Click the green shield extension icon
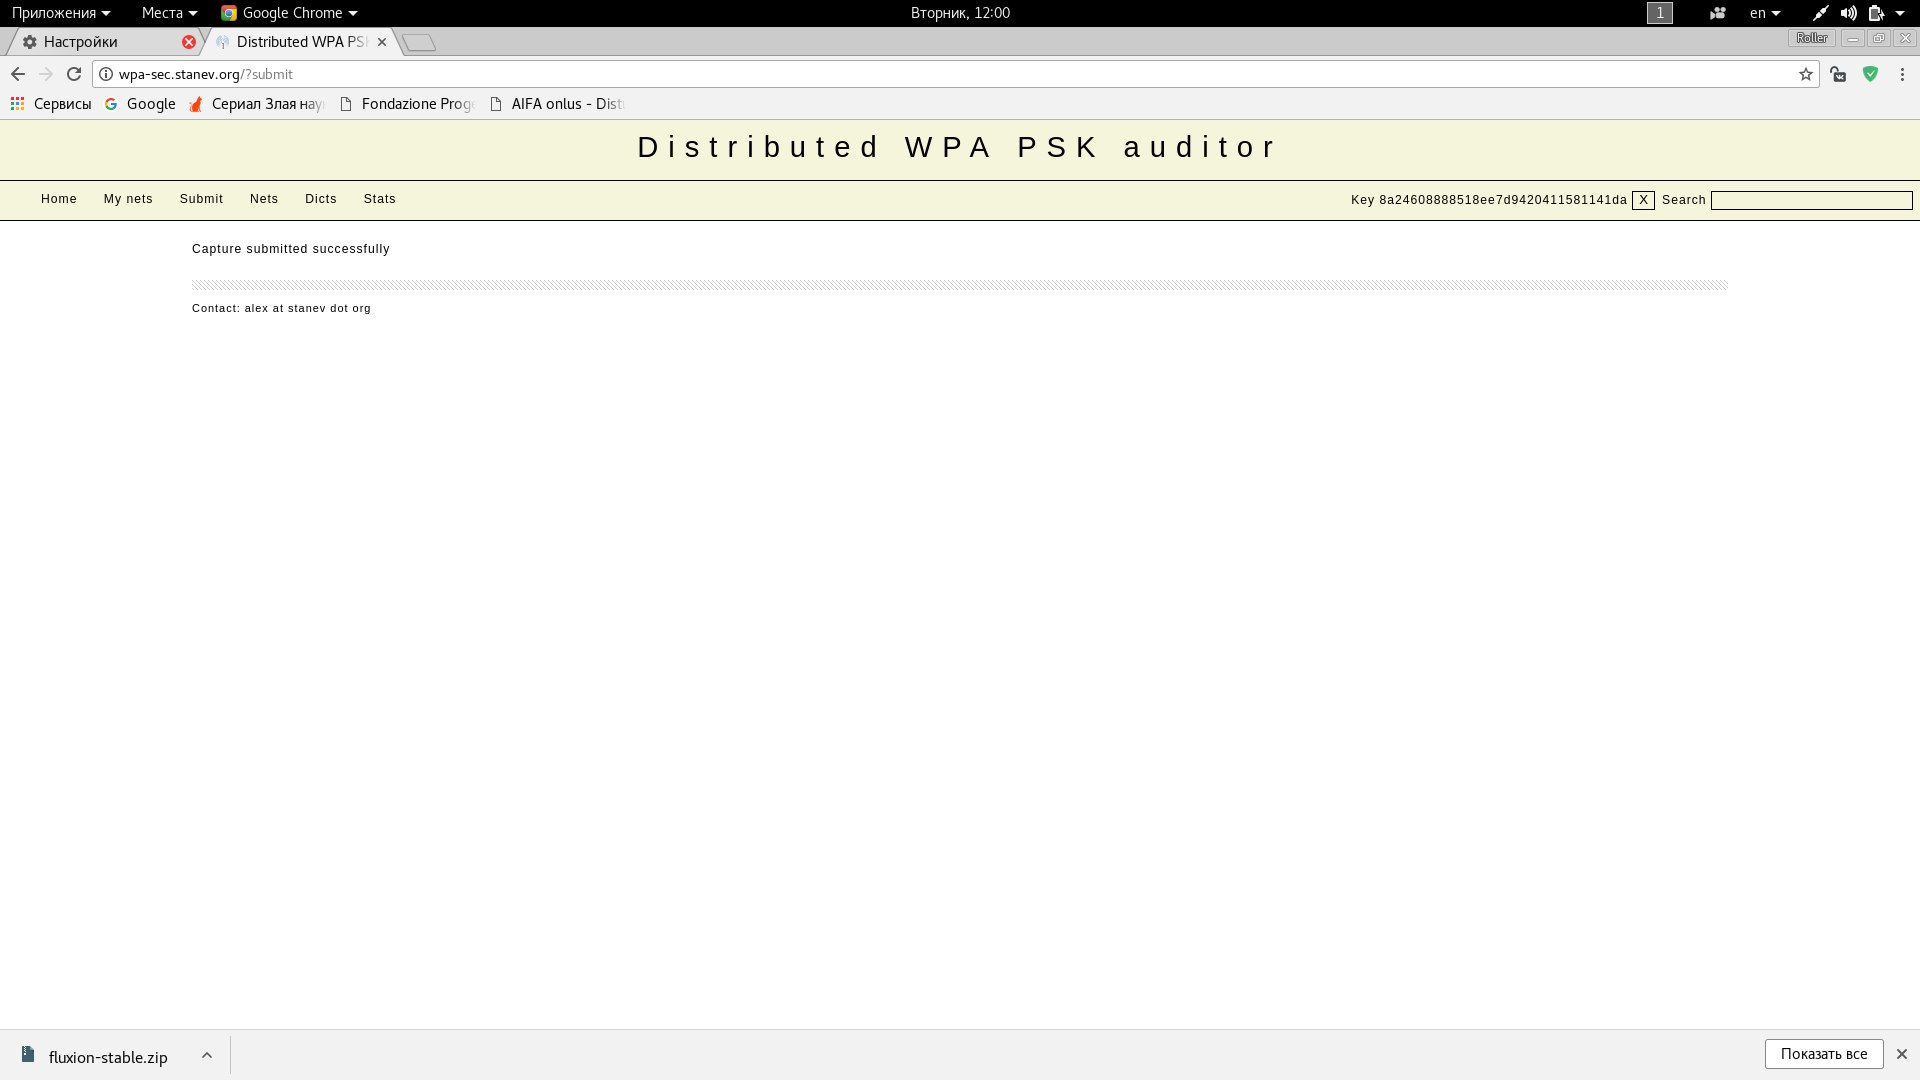Screen dimensions: 1920x1080 pos(1870,74)
